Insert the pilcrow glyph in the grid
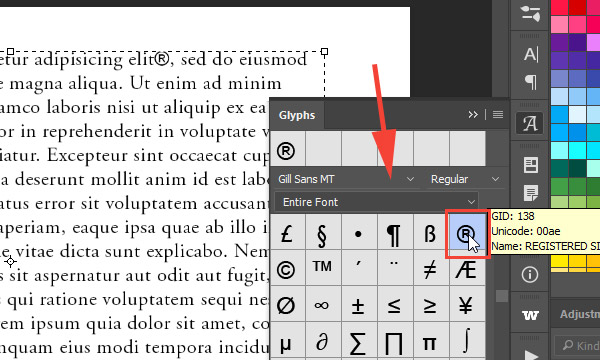600x360 pixels. pos(395,233)
